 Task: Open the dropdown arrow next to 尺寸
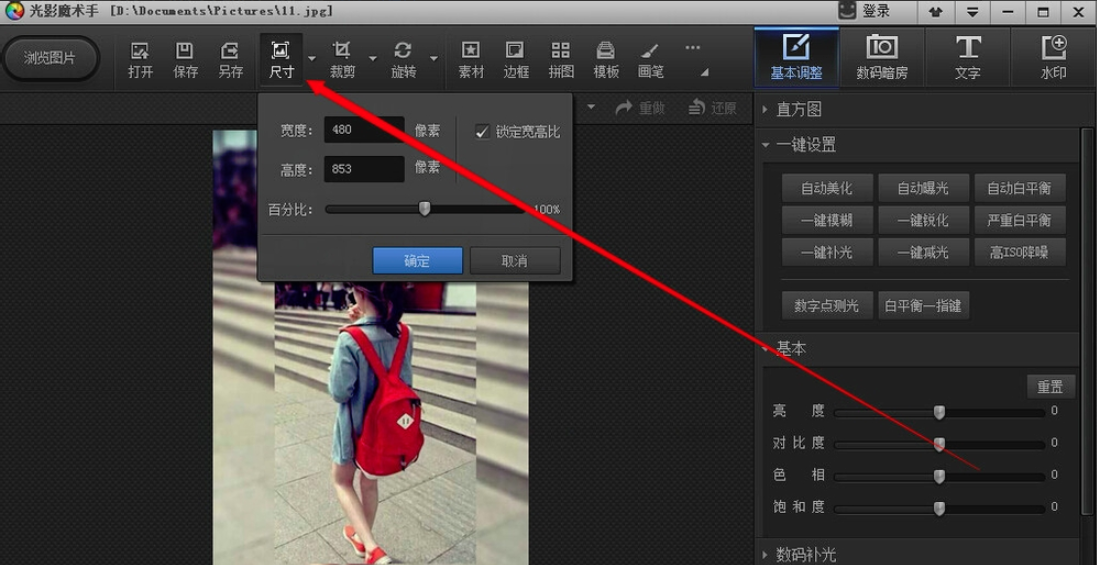[312, 59]
